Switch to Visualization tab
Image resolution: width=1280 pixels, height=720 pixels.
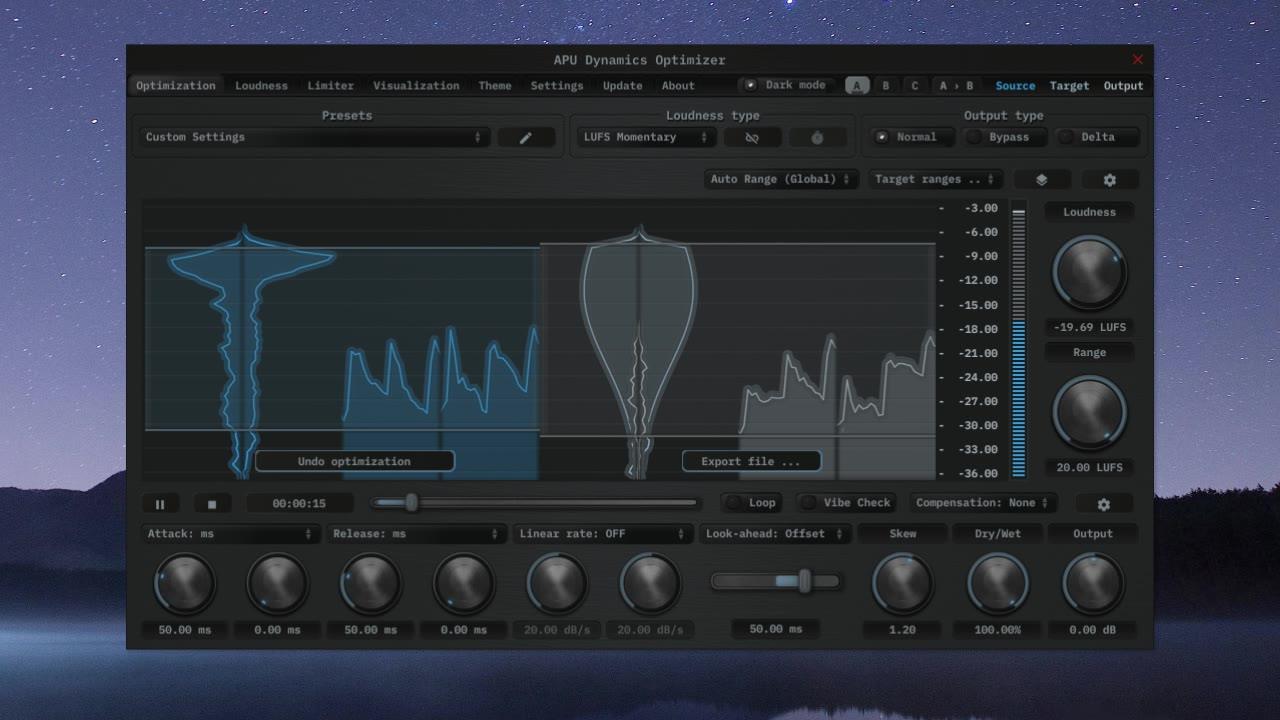416,86
